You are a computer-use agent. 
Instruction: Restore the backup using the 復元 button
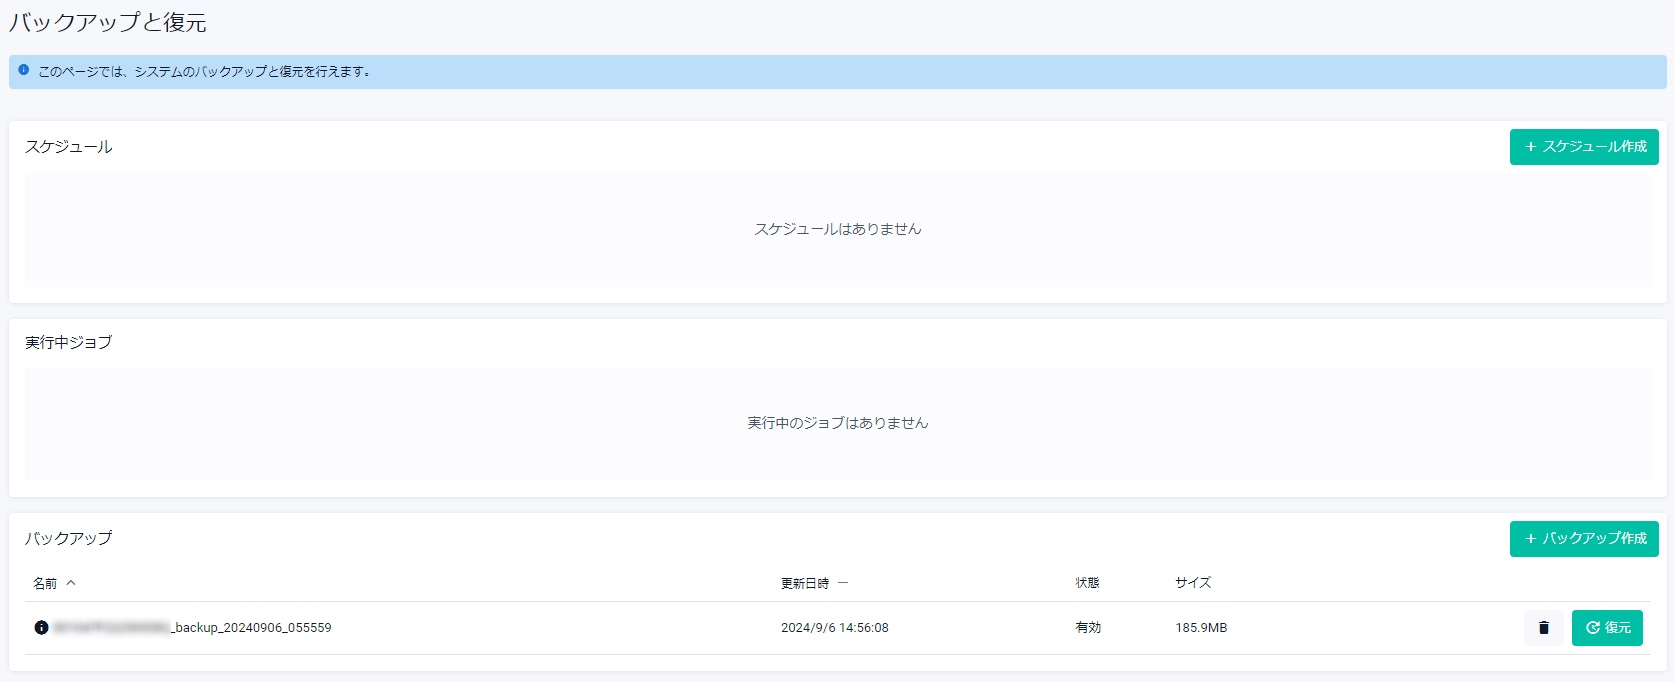(1607, 628)
